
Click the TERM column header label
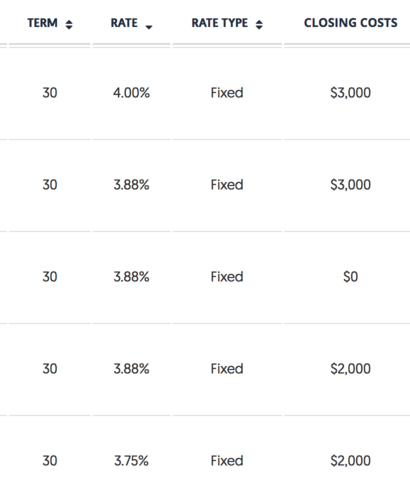[43, 23]
